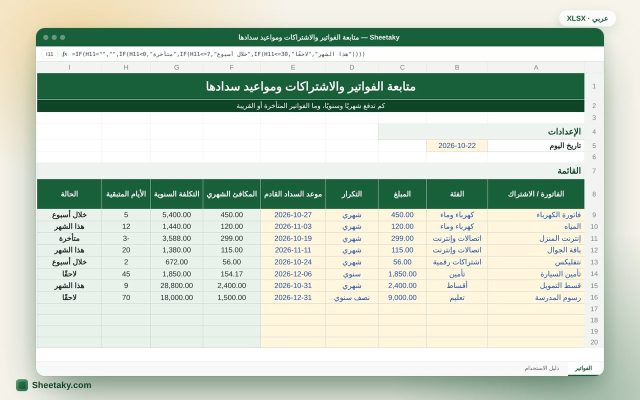Select the تعليم category cell
Screen dimensions: 640x400
coord(457,298)
